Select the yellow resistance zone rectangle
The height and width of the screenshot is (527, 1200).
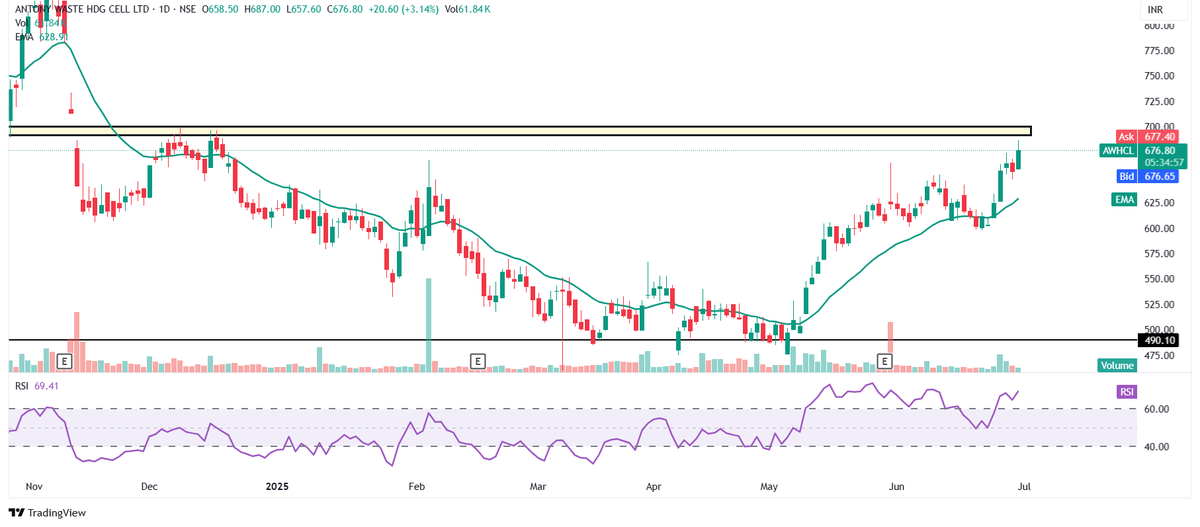[x=520, y=131]
